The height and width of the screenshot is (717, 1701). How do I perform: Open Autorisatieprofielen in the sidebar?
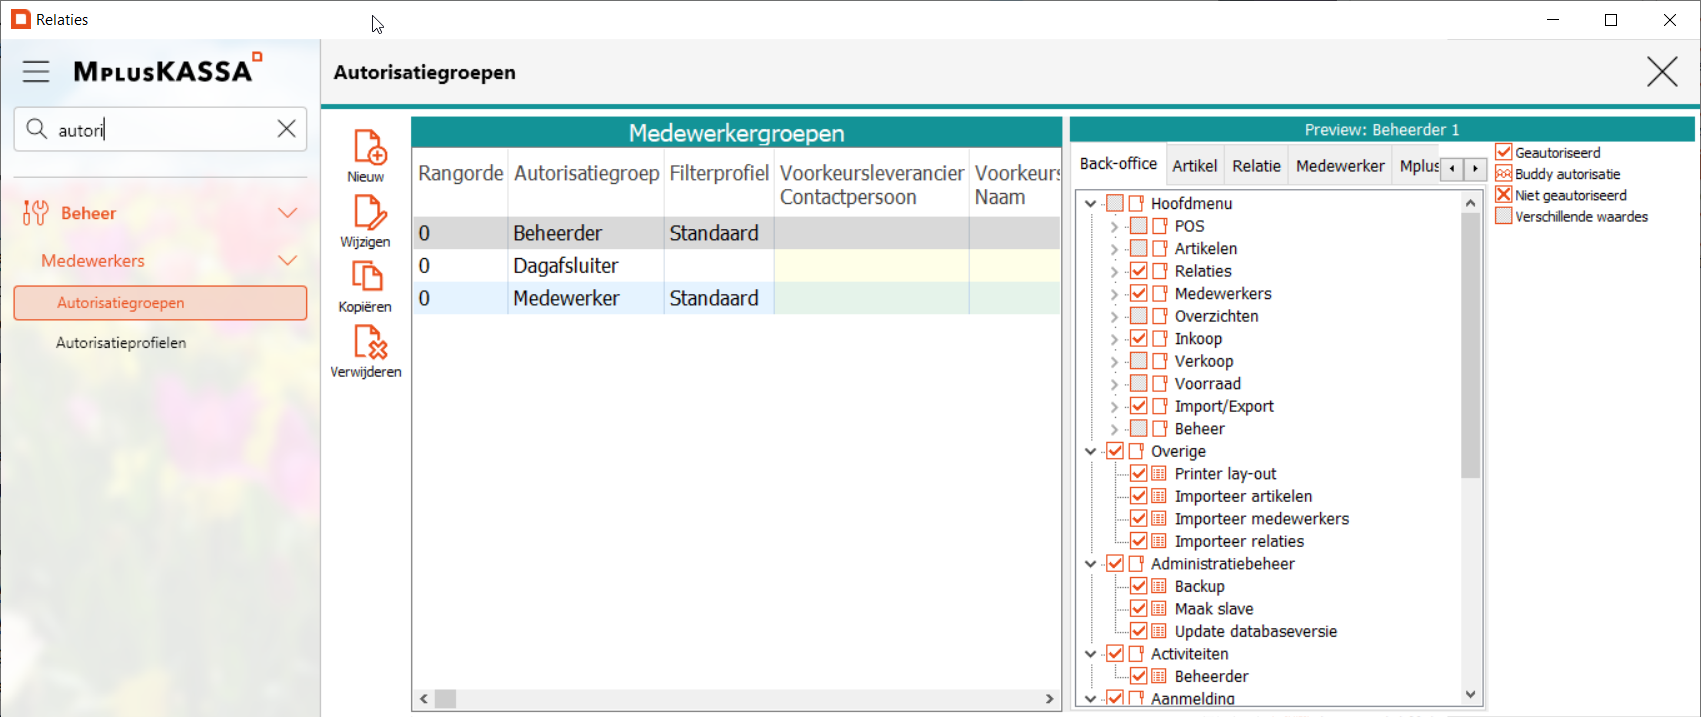point(121,343)
